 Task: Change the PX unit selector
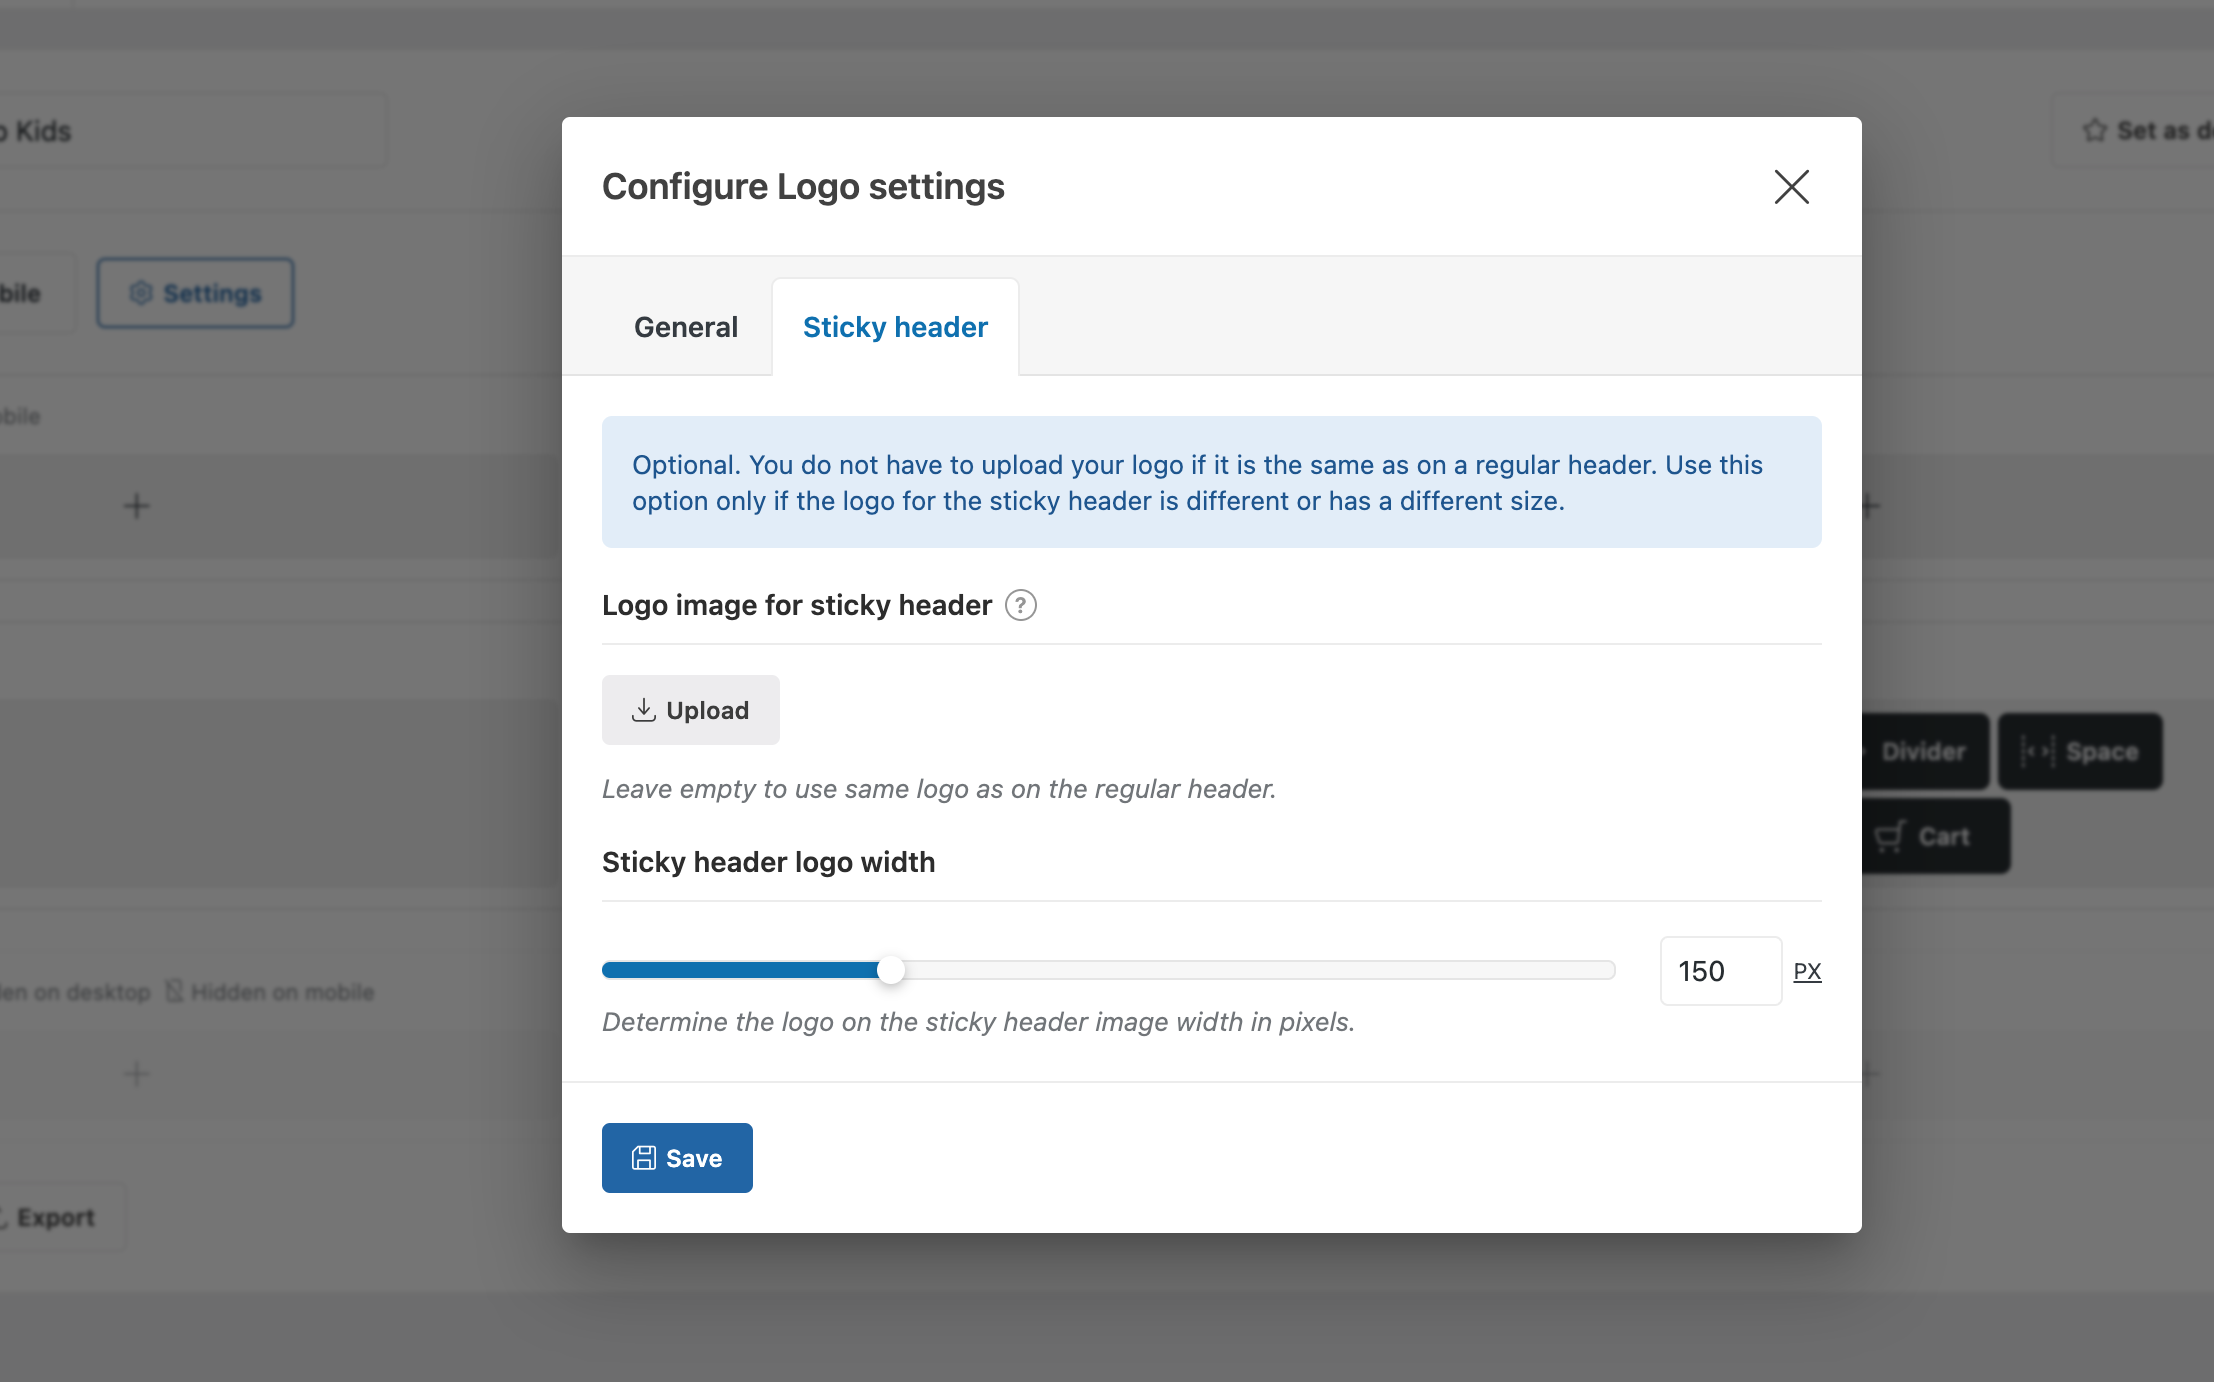(1807, 971)
